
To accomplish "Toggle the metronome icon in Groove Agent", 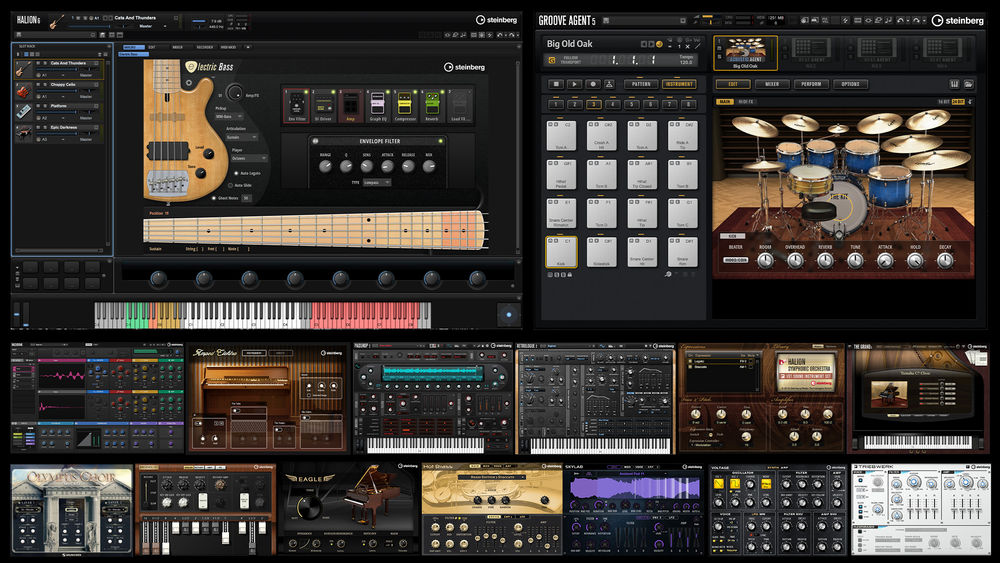I will pos(609,84).
